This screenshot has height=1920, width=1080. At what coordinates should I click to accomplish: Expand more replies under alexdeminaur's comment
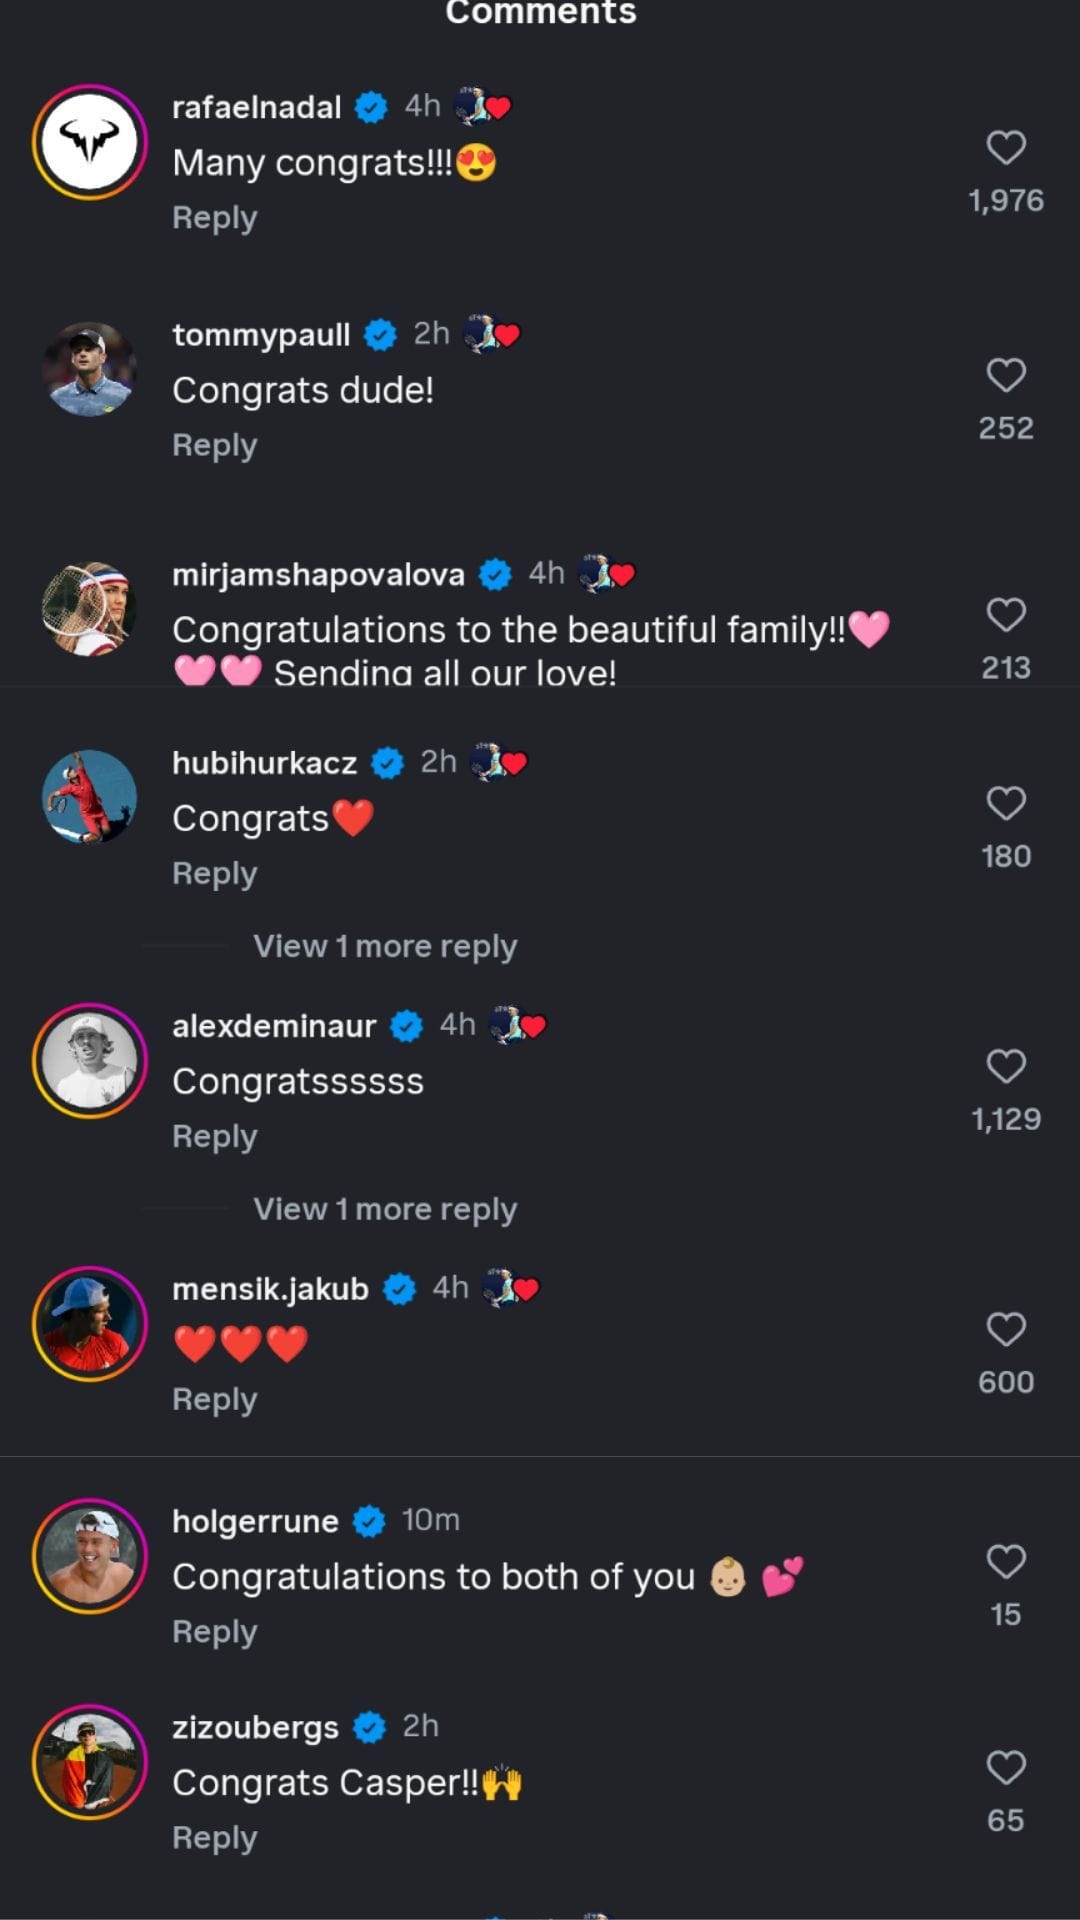click(x=385, y=1209)
